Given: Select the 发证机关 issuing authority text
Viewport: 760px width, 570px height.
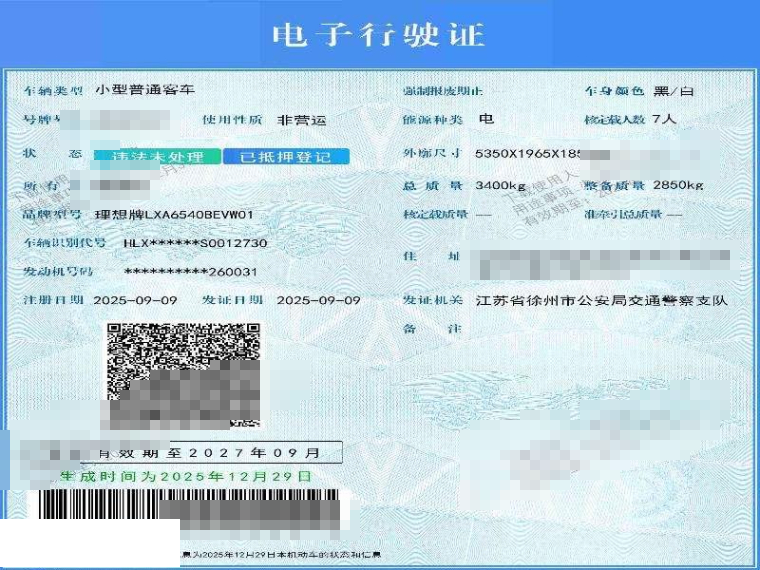Looking at the screenshot, I should pos(602,300).
